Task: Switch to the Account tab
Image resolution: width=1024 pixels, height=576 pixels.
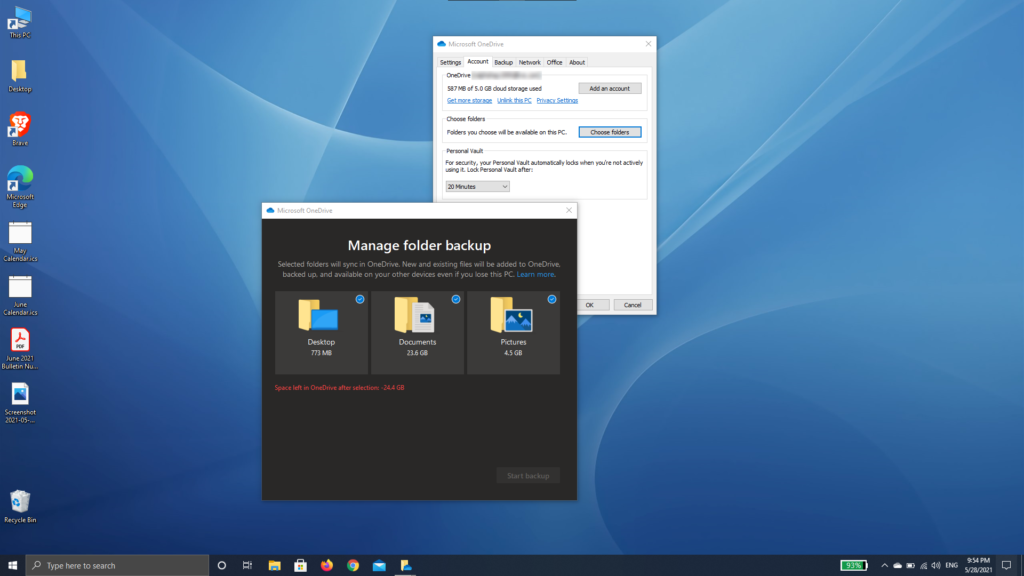Action: 477,62
